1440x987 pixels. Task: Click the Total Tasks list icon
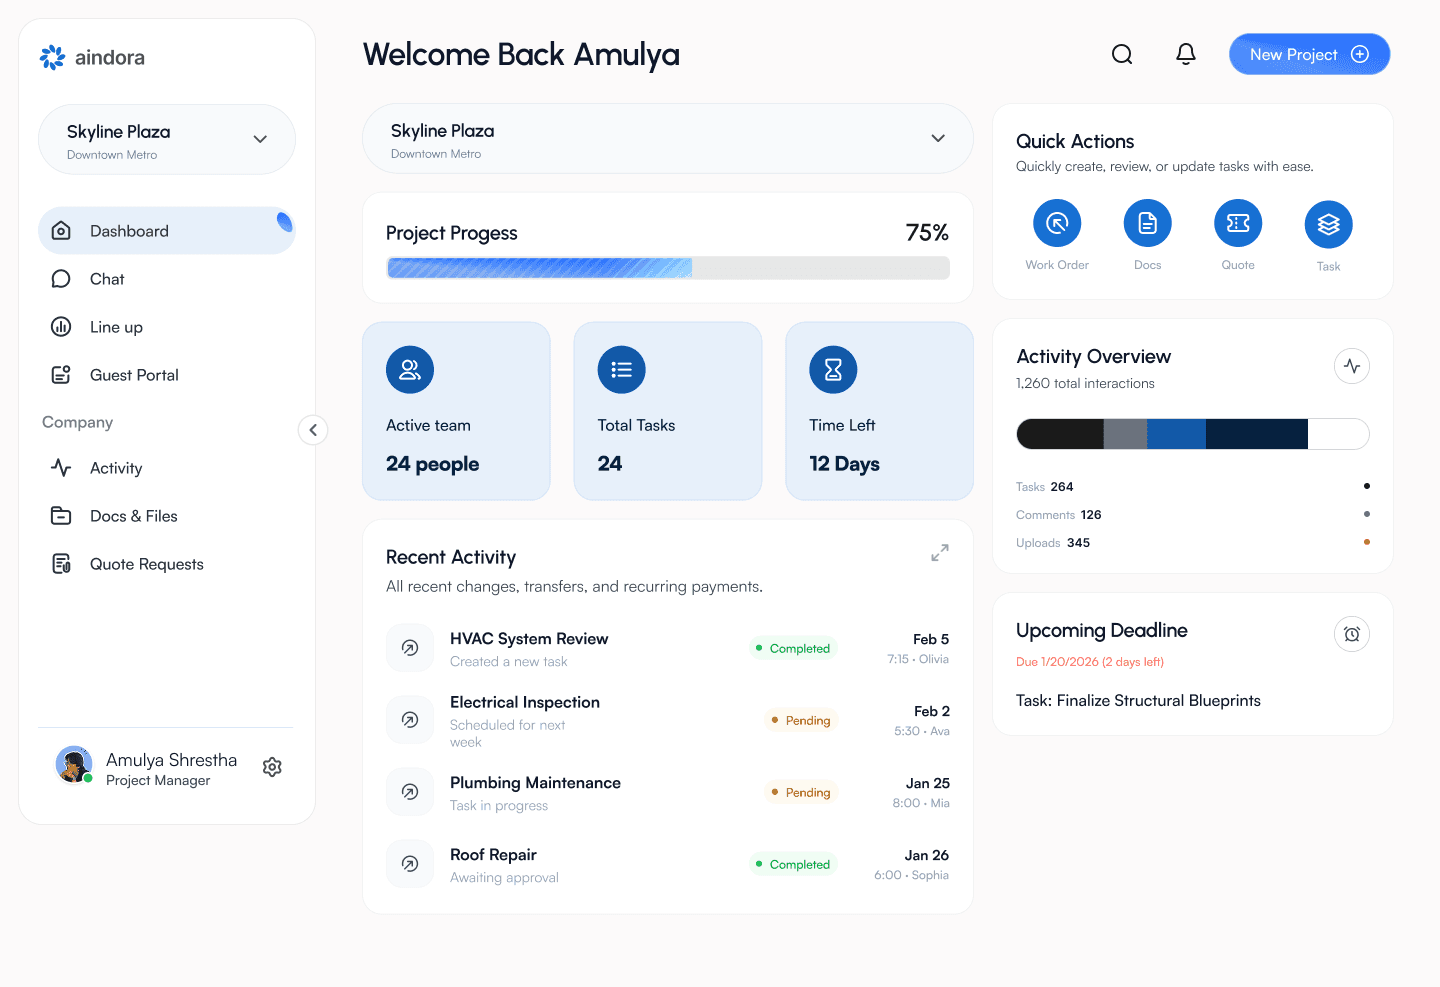pyautogui.click(x=622, y=370)
